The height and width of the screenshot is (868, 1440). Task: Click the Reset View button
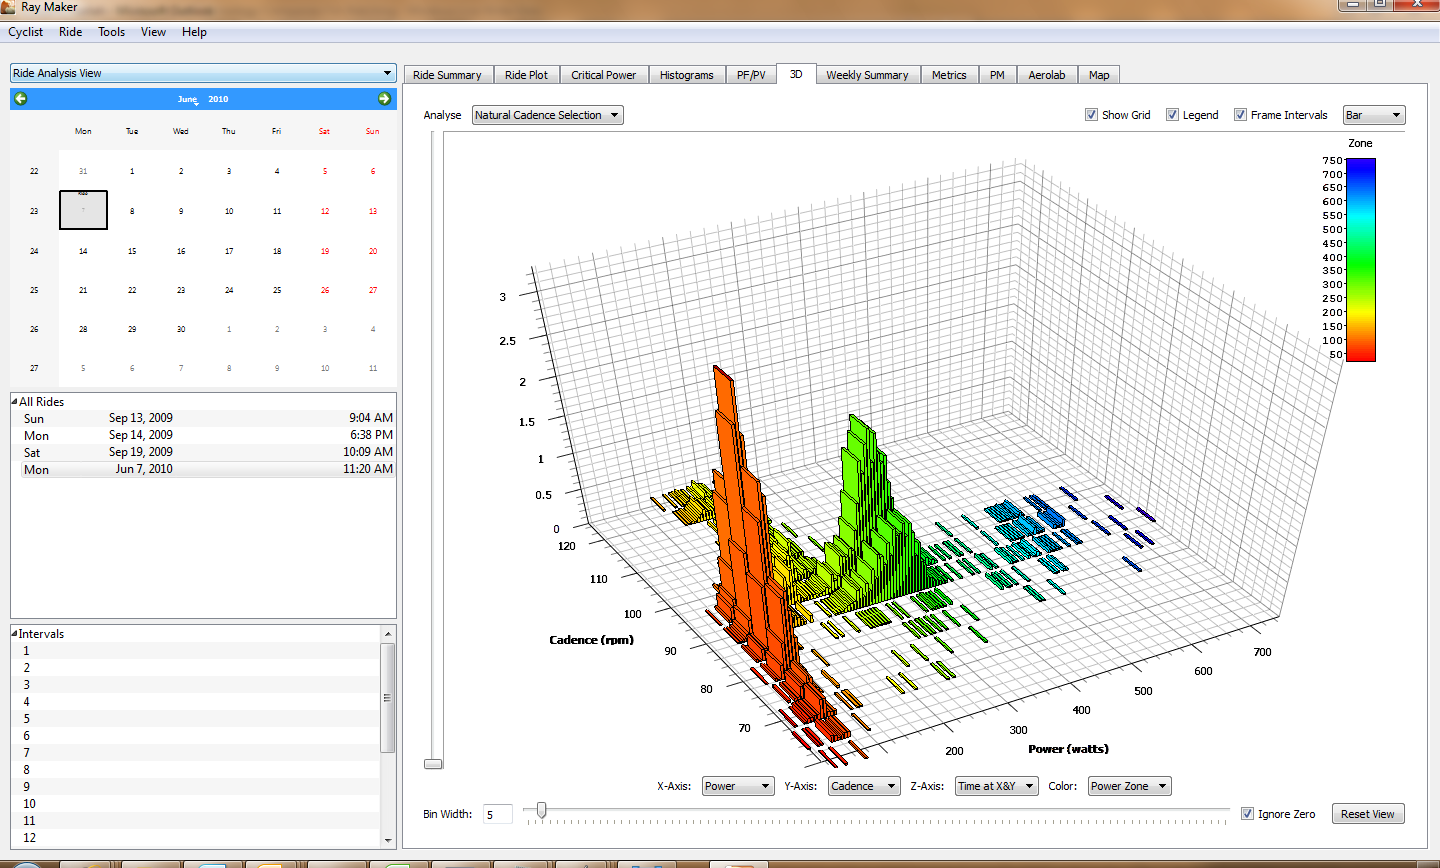click(x=1368, y=814)
